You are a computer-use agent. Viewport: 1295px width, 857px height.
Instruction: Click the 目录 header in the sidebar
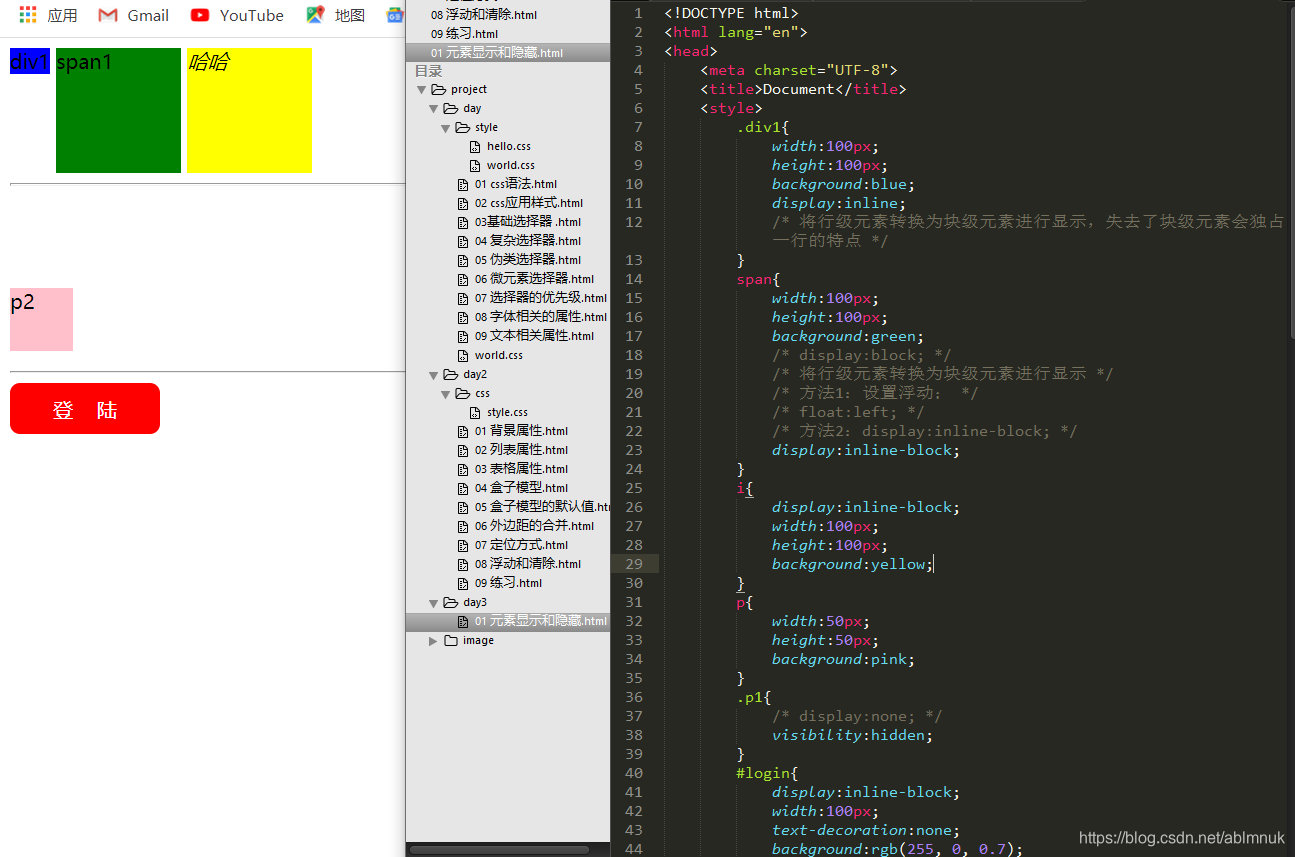429,71
